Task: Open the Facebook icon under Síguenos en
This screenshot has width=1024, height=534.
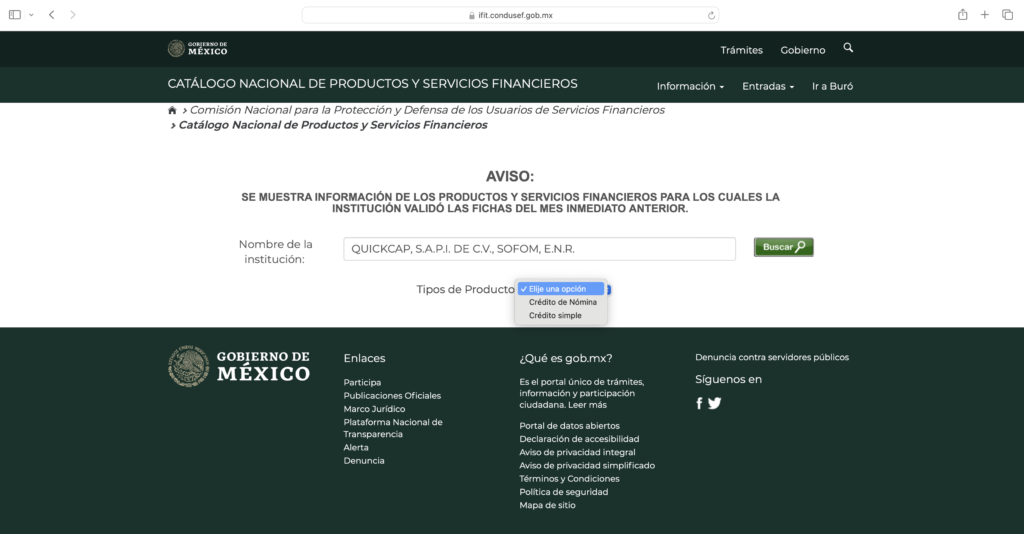Action: click(x=699, y=403)
